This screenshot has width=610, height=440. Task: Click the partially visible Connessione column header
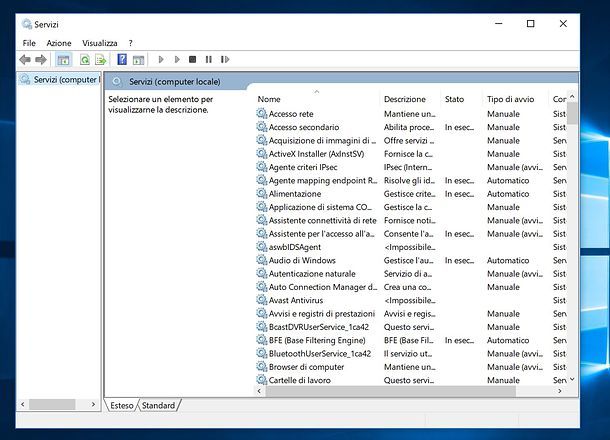(x=558, y=99)
